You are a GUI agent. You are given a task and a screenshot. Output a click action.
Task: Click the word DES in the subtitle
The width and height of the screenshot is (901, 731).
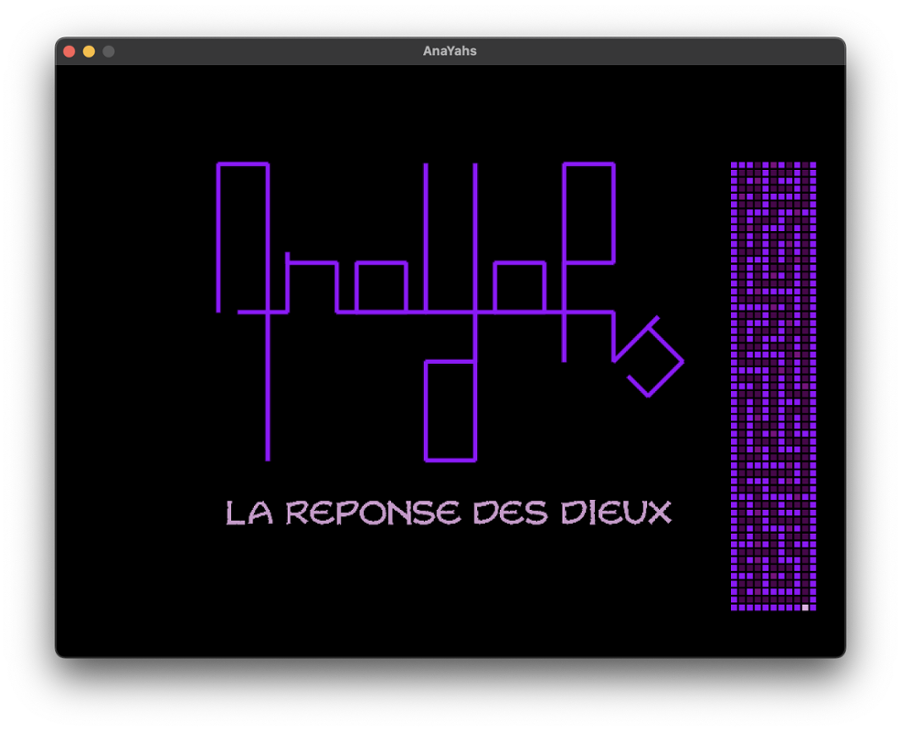[x=510, y=513]
